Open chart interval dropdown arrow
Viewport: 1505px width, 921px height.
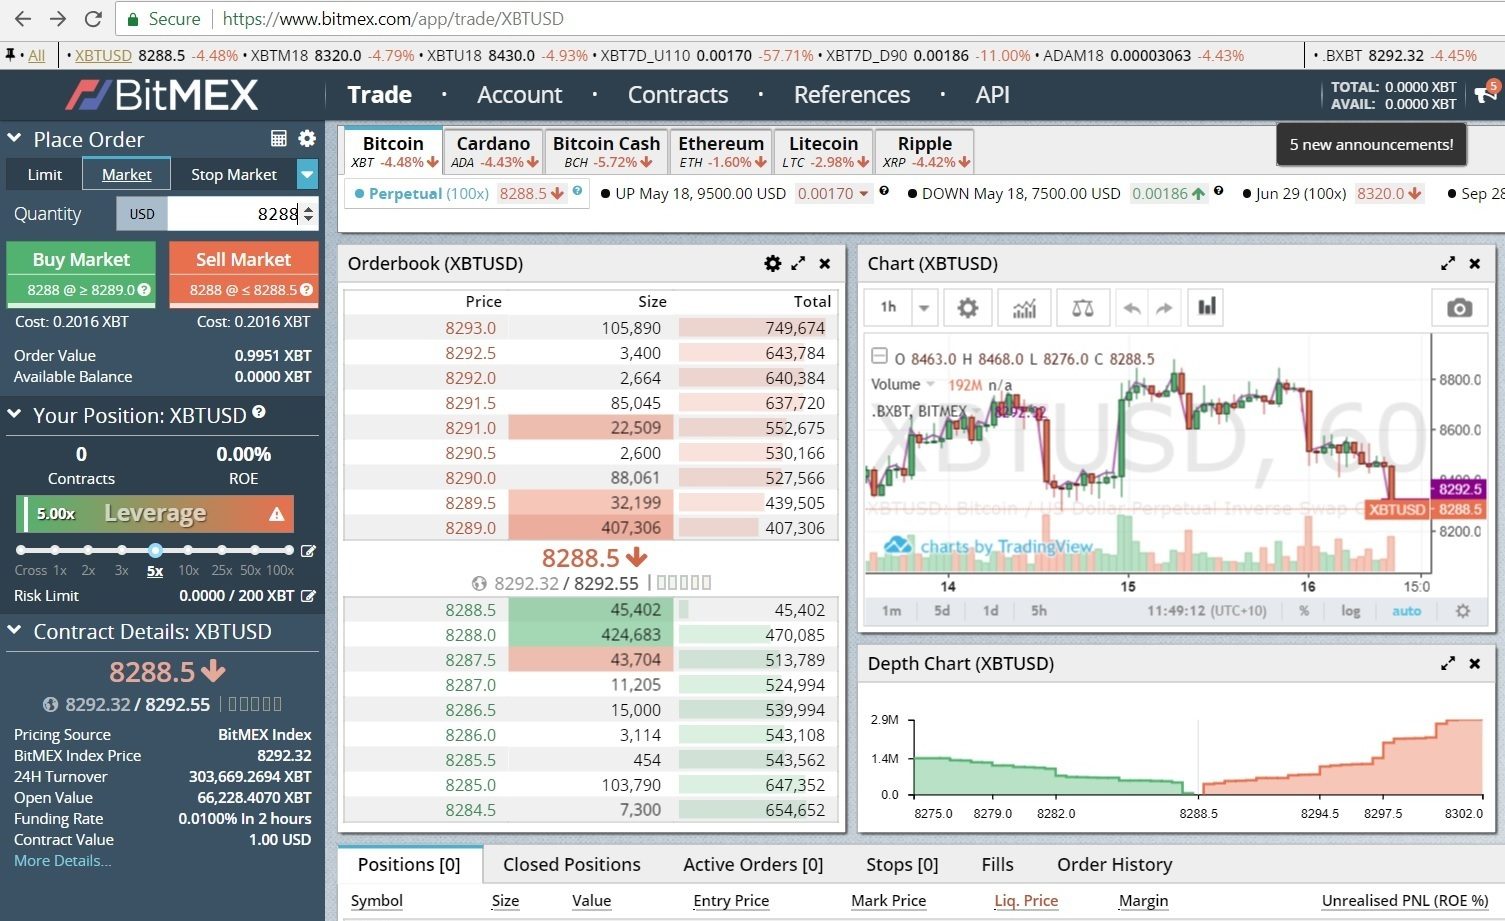(x=924, y=308)
